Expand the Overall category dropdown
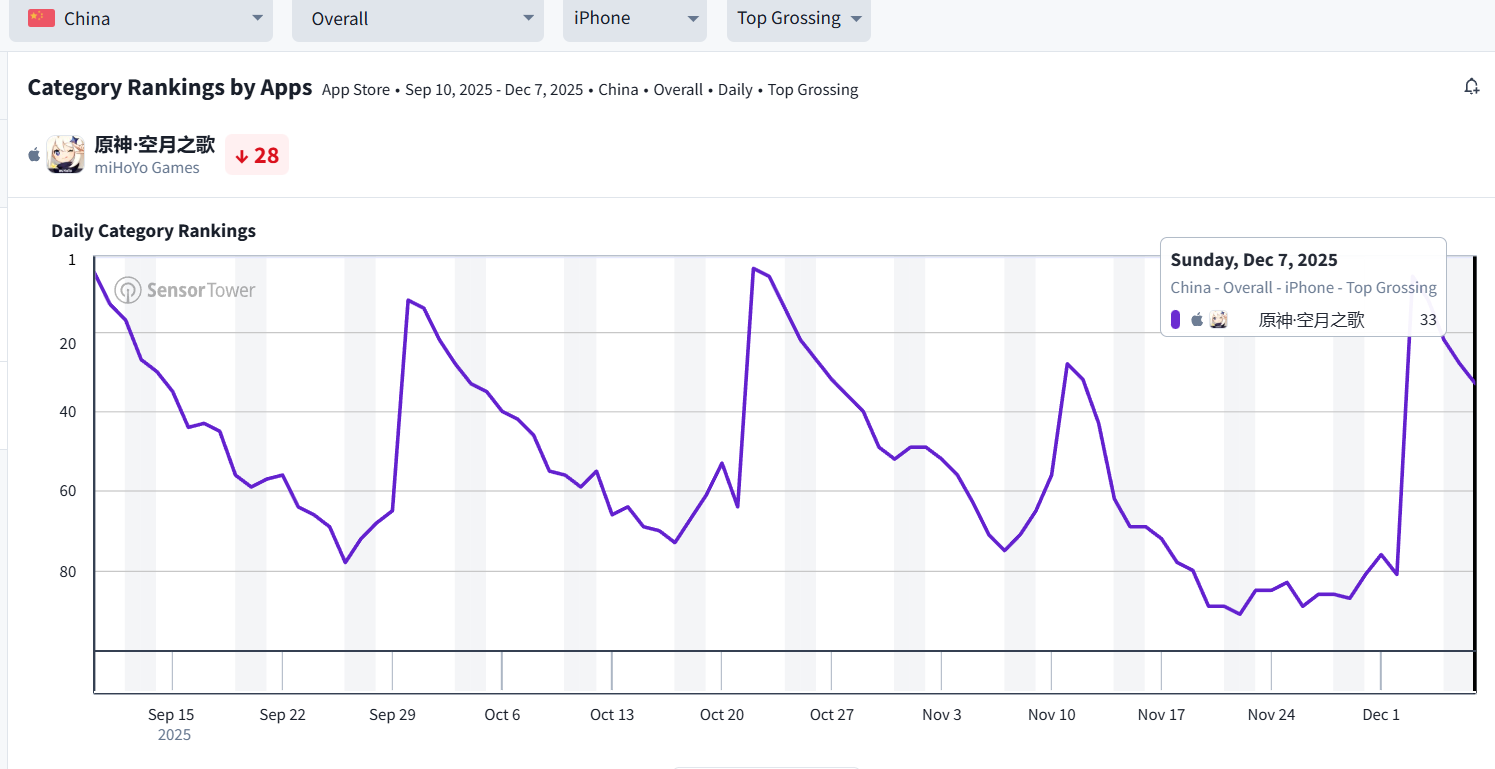This screenshot has height=769, width=1495. click(418, 19)
